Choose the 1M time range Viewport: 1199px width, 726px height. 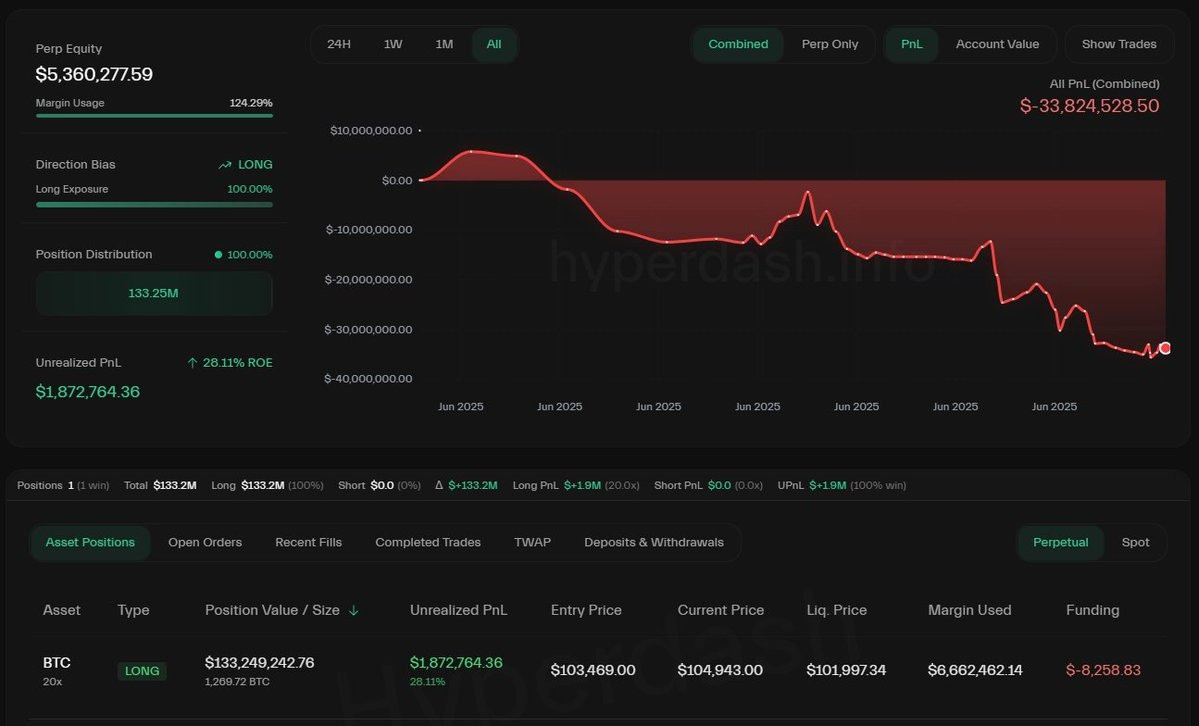(444, 44)
